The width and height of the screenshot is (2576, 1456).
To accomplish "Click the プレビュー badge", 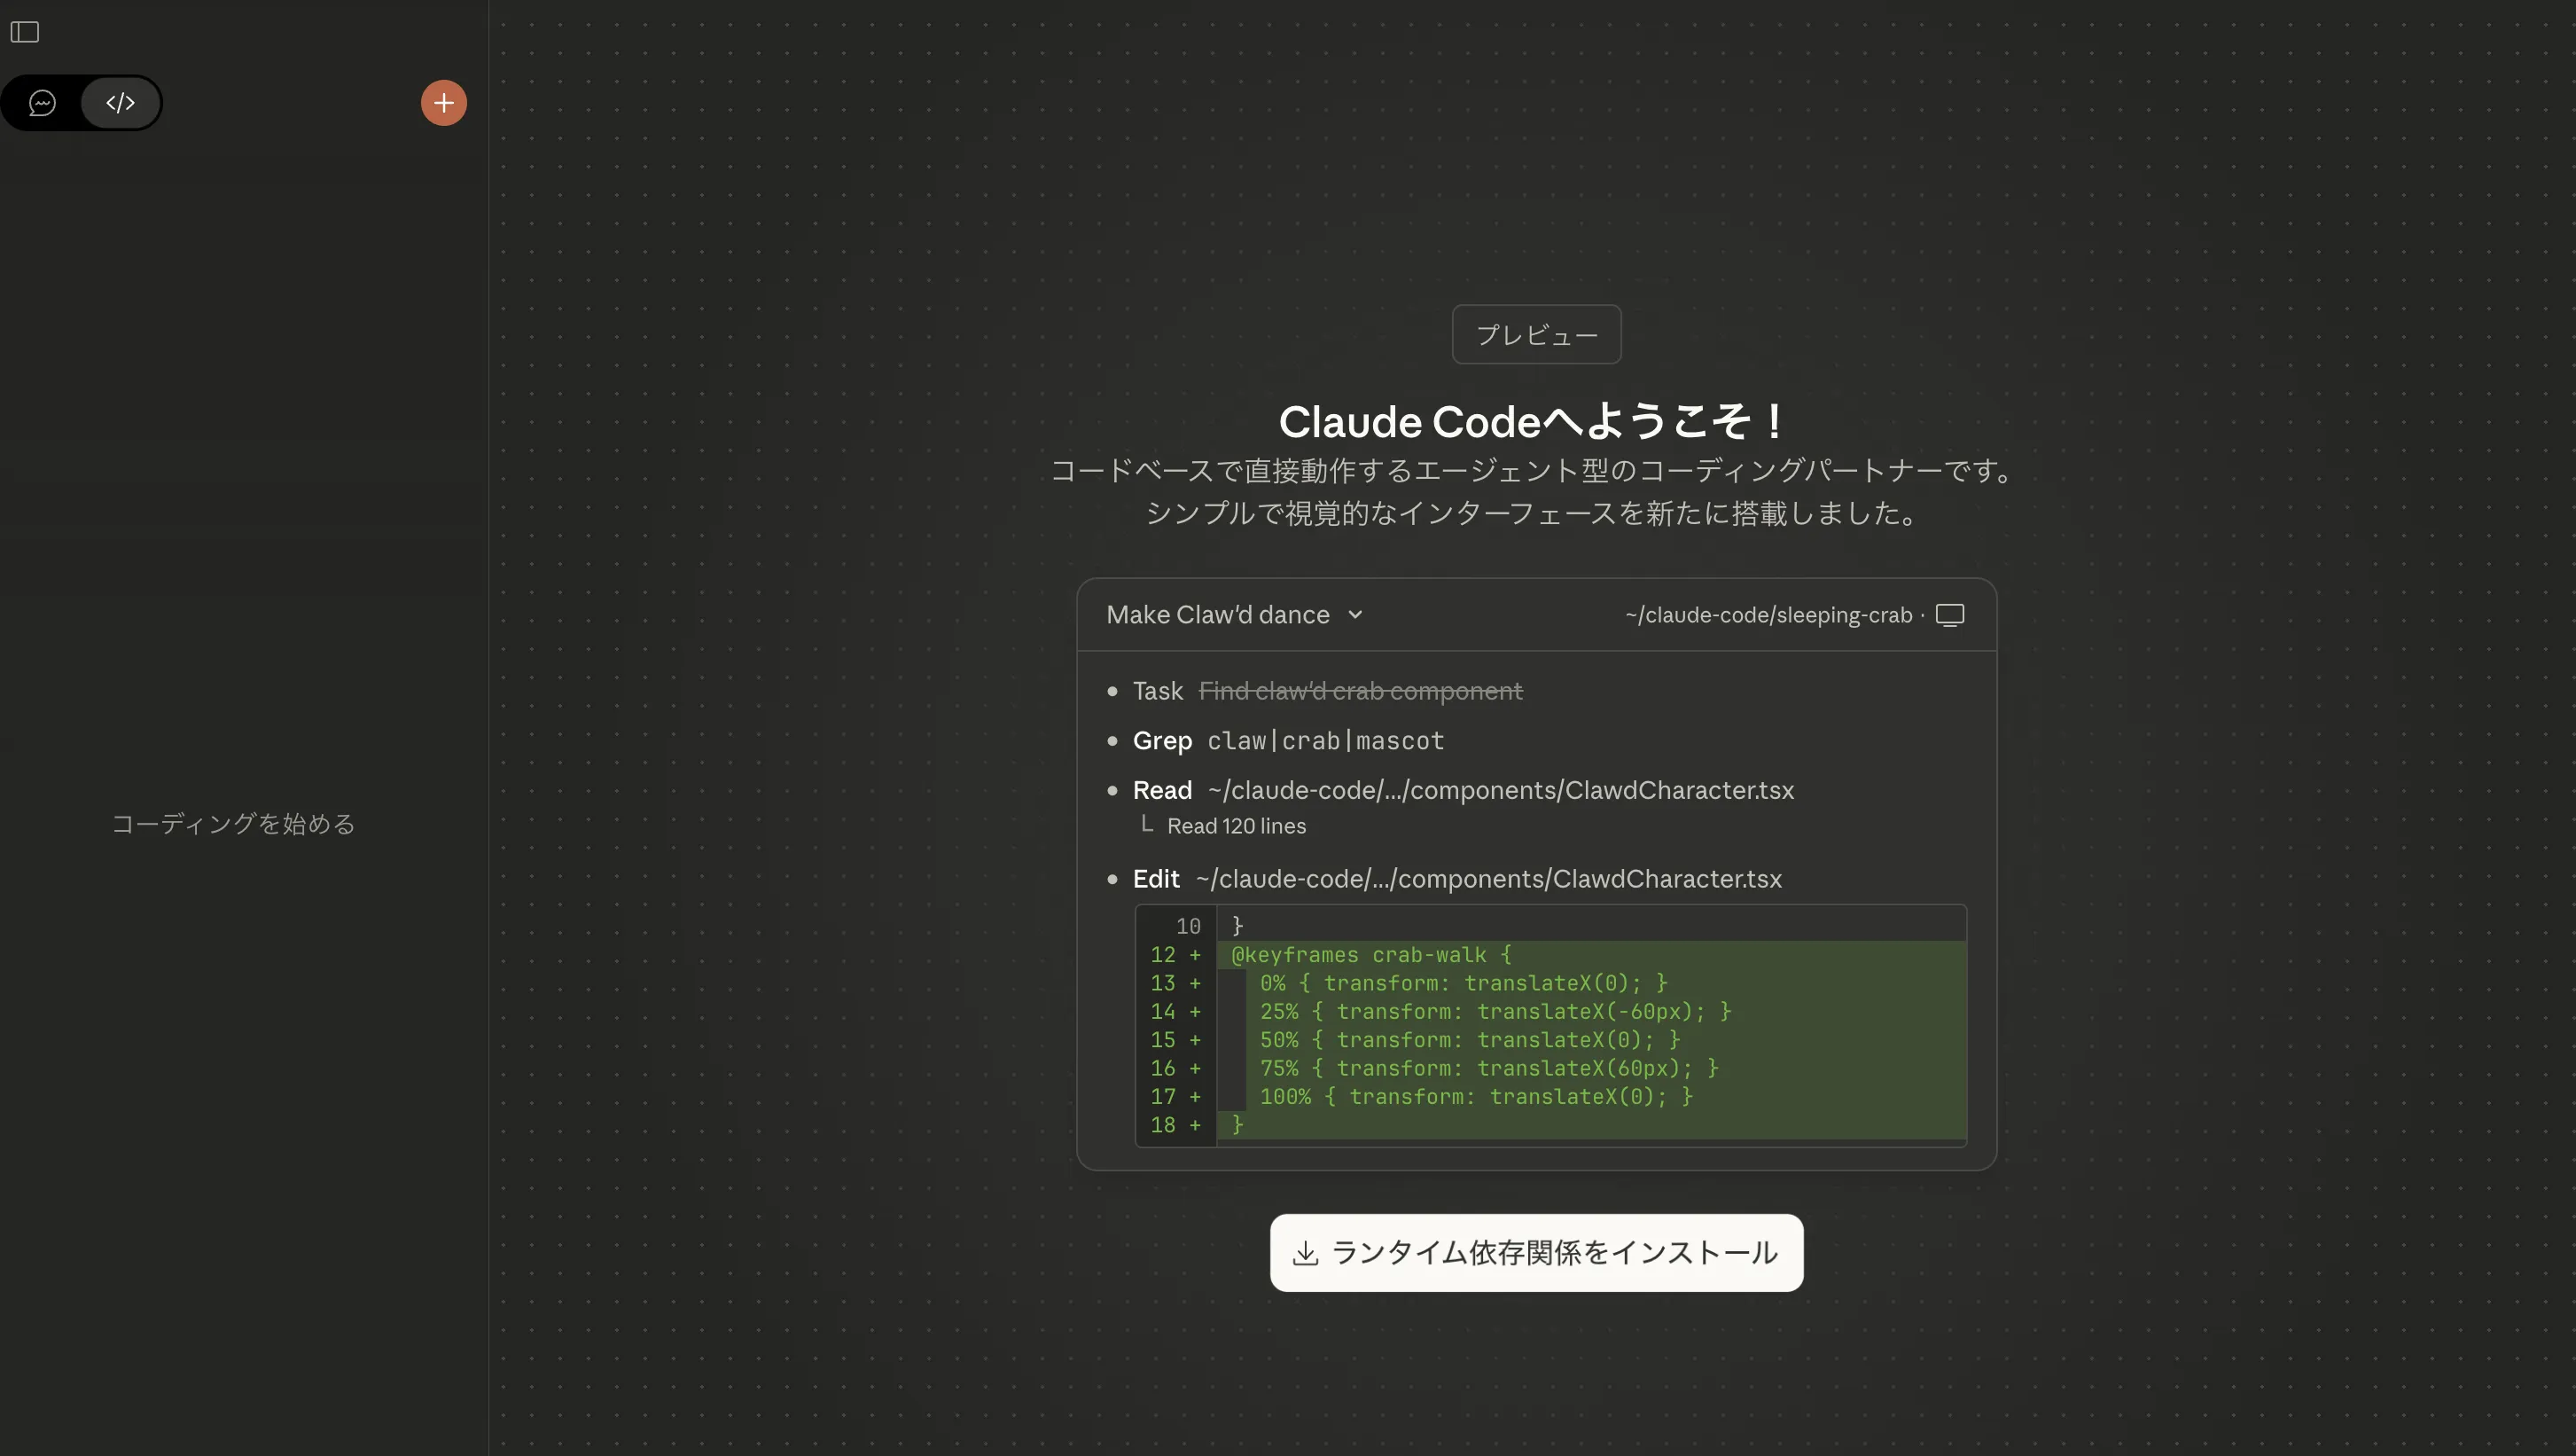I will tap(1536, 335).
